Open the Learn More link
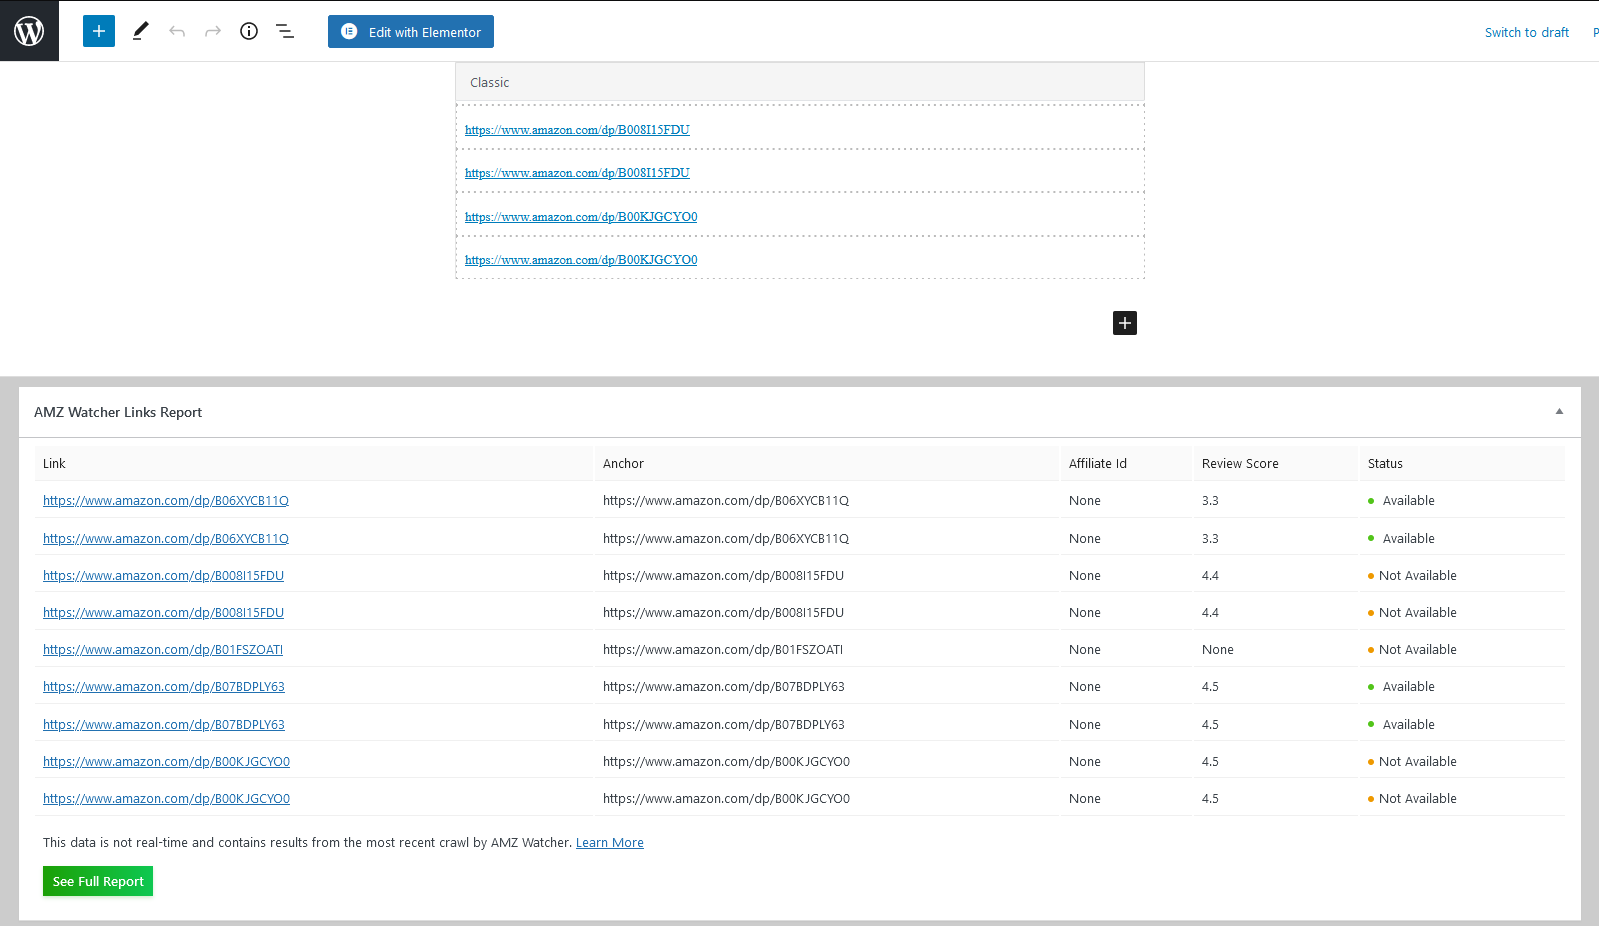Viewport: 1599px width, 926px height. (x=610, y=843)
